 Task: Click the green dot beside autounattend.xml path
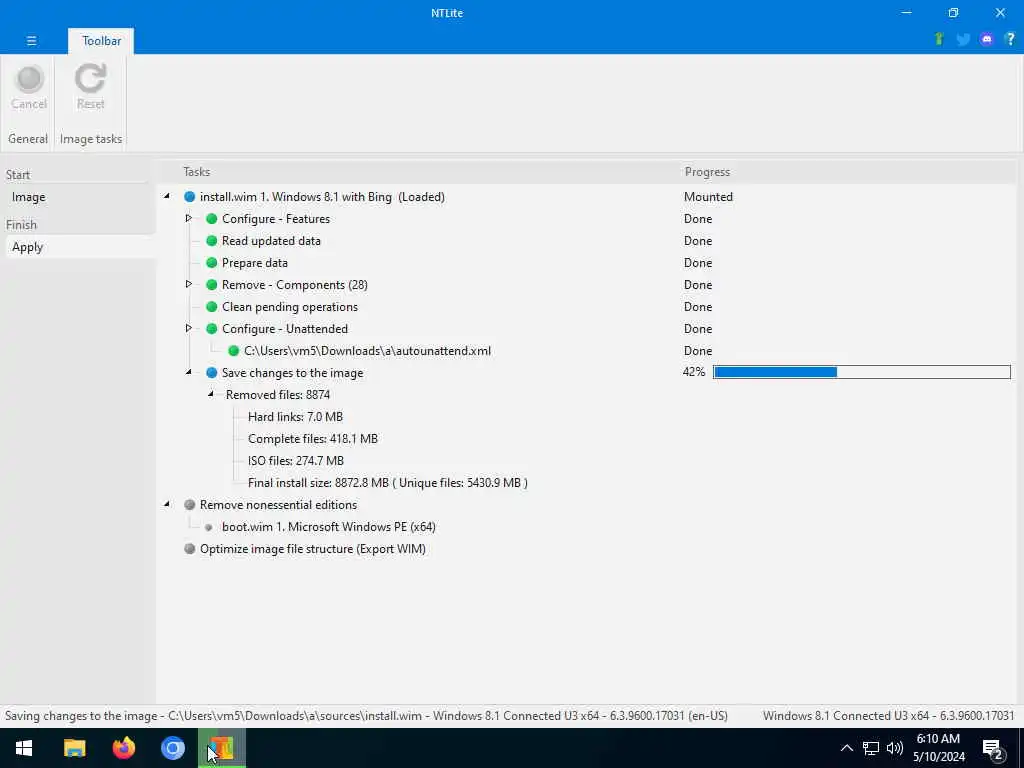tap(234, 351)
